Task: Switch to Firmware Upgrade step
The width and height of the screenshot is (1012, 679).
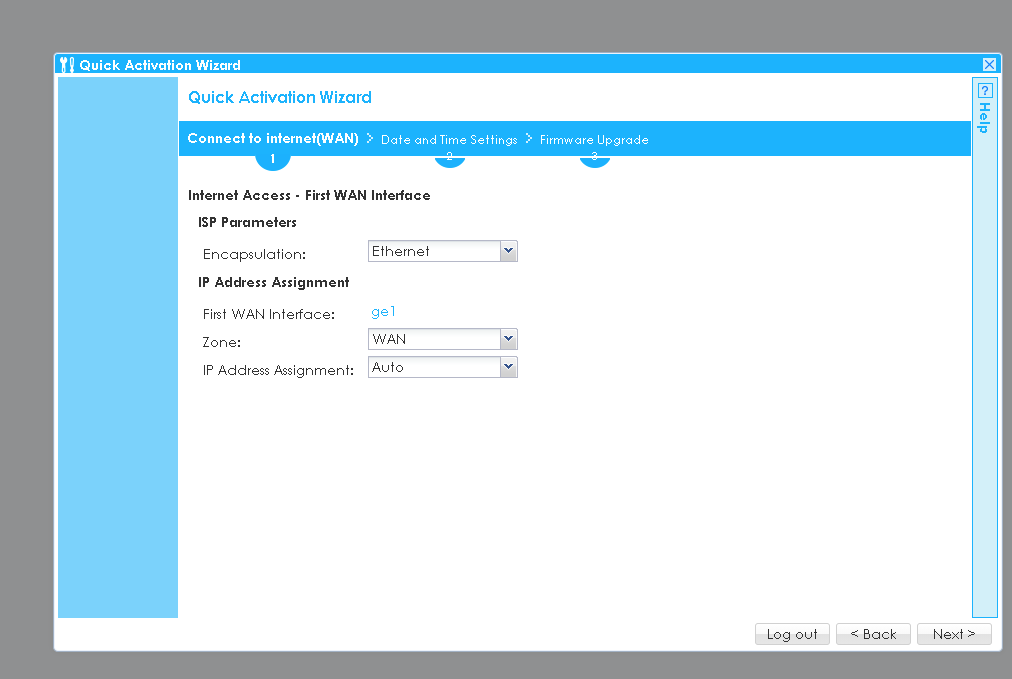Action: pyautogui.click(x=594, y=139)
